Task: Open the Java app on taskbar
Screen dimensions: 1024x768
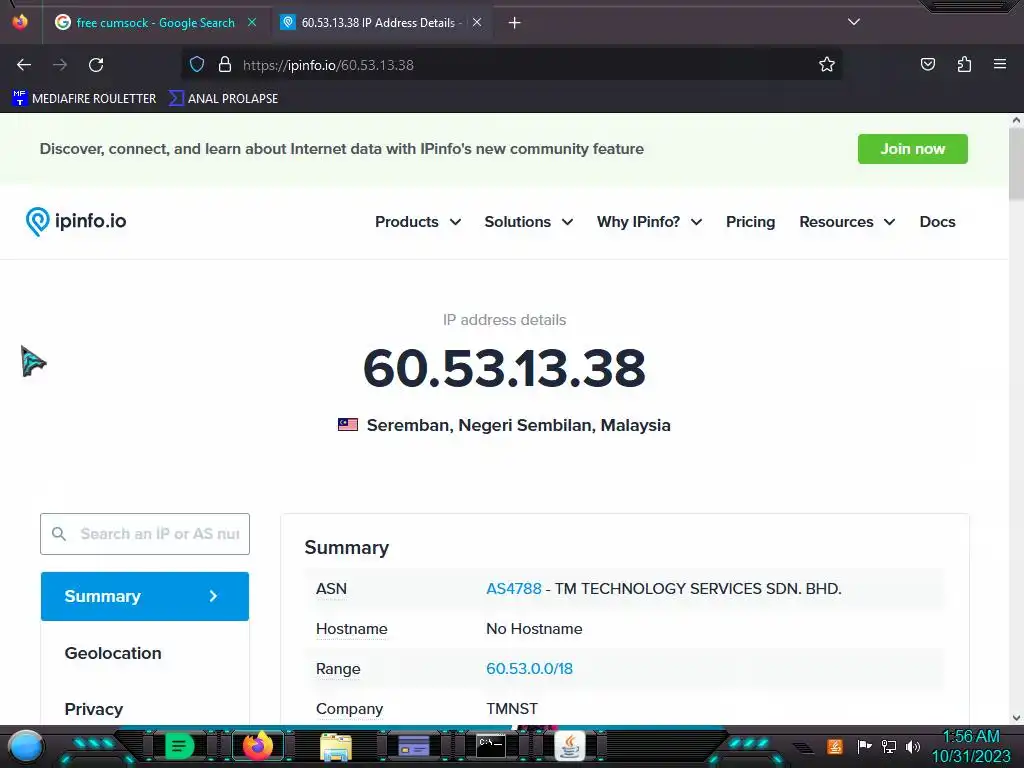Action: point(569,746)
